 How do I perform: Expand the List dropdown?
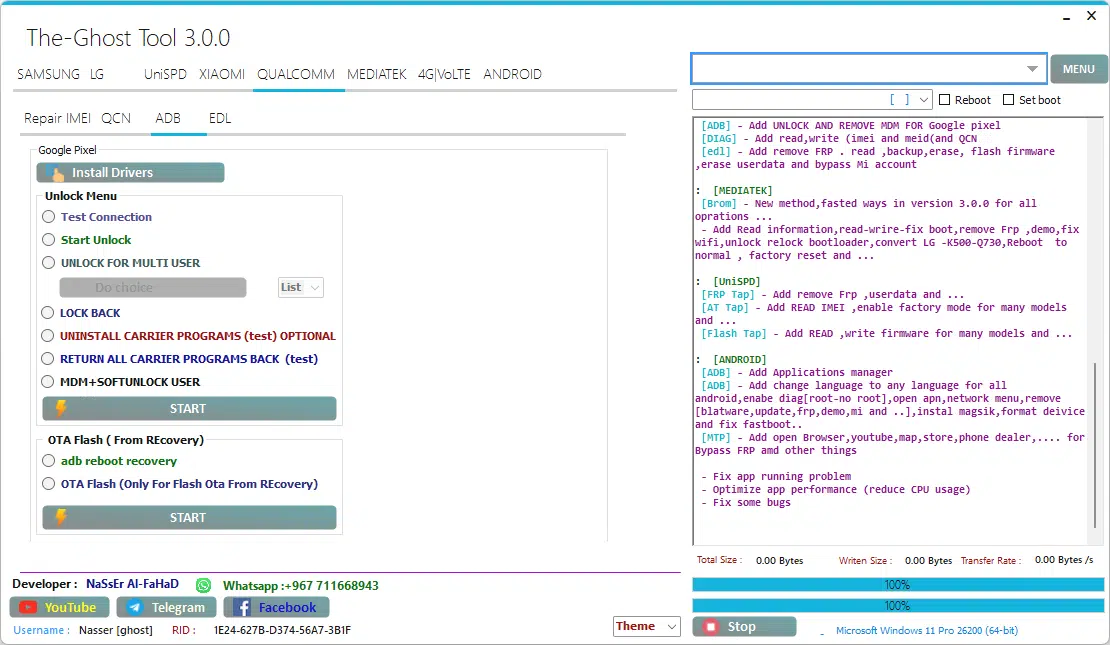(x=301, y=287)
